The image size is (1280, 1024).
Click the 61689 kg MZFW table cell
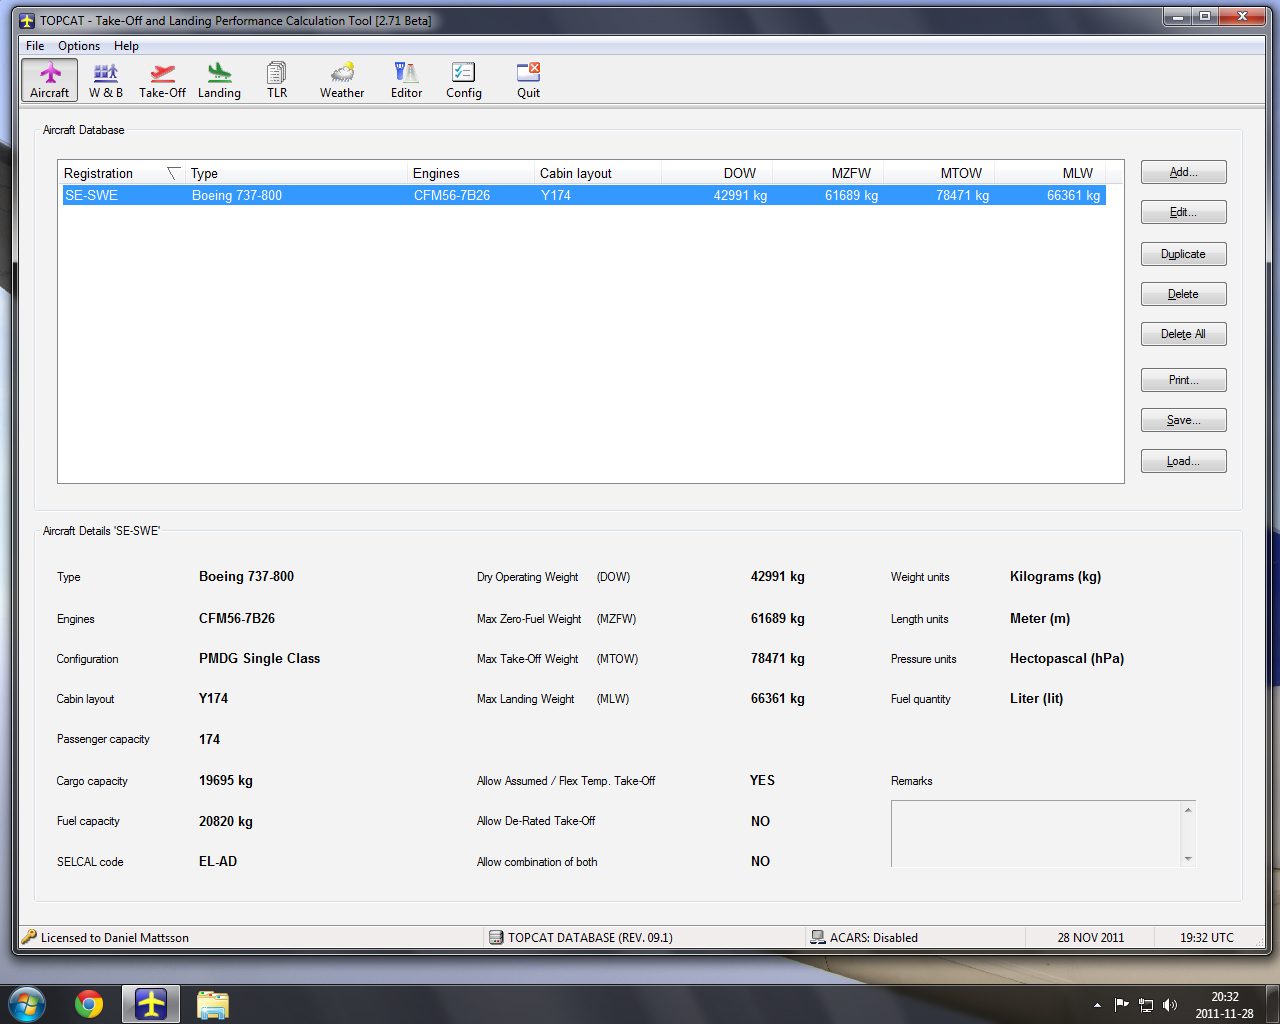click(851, 195)
